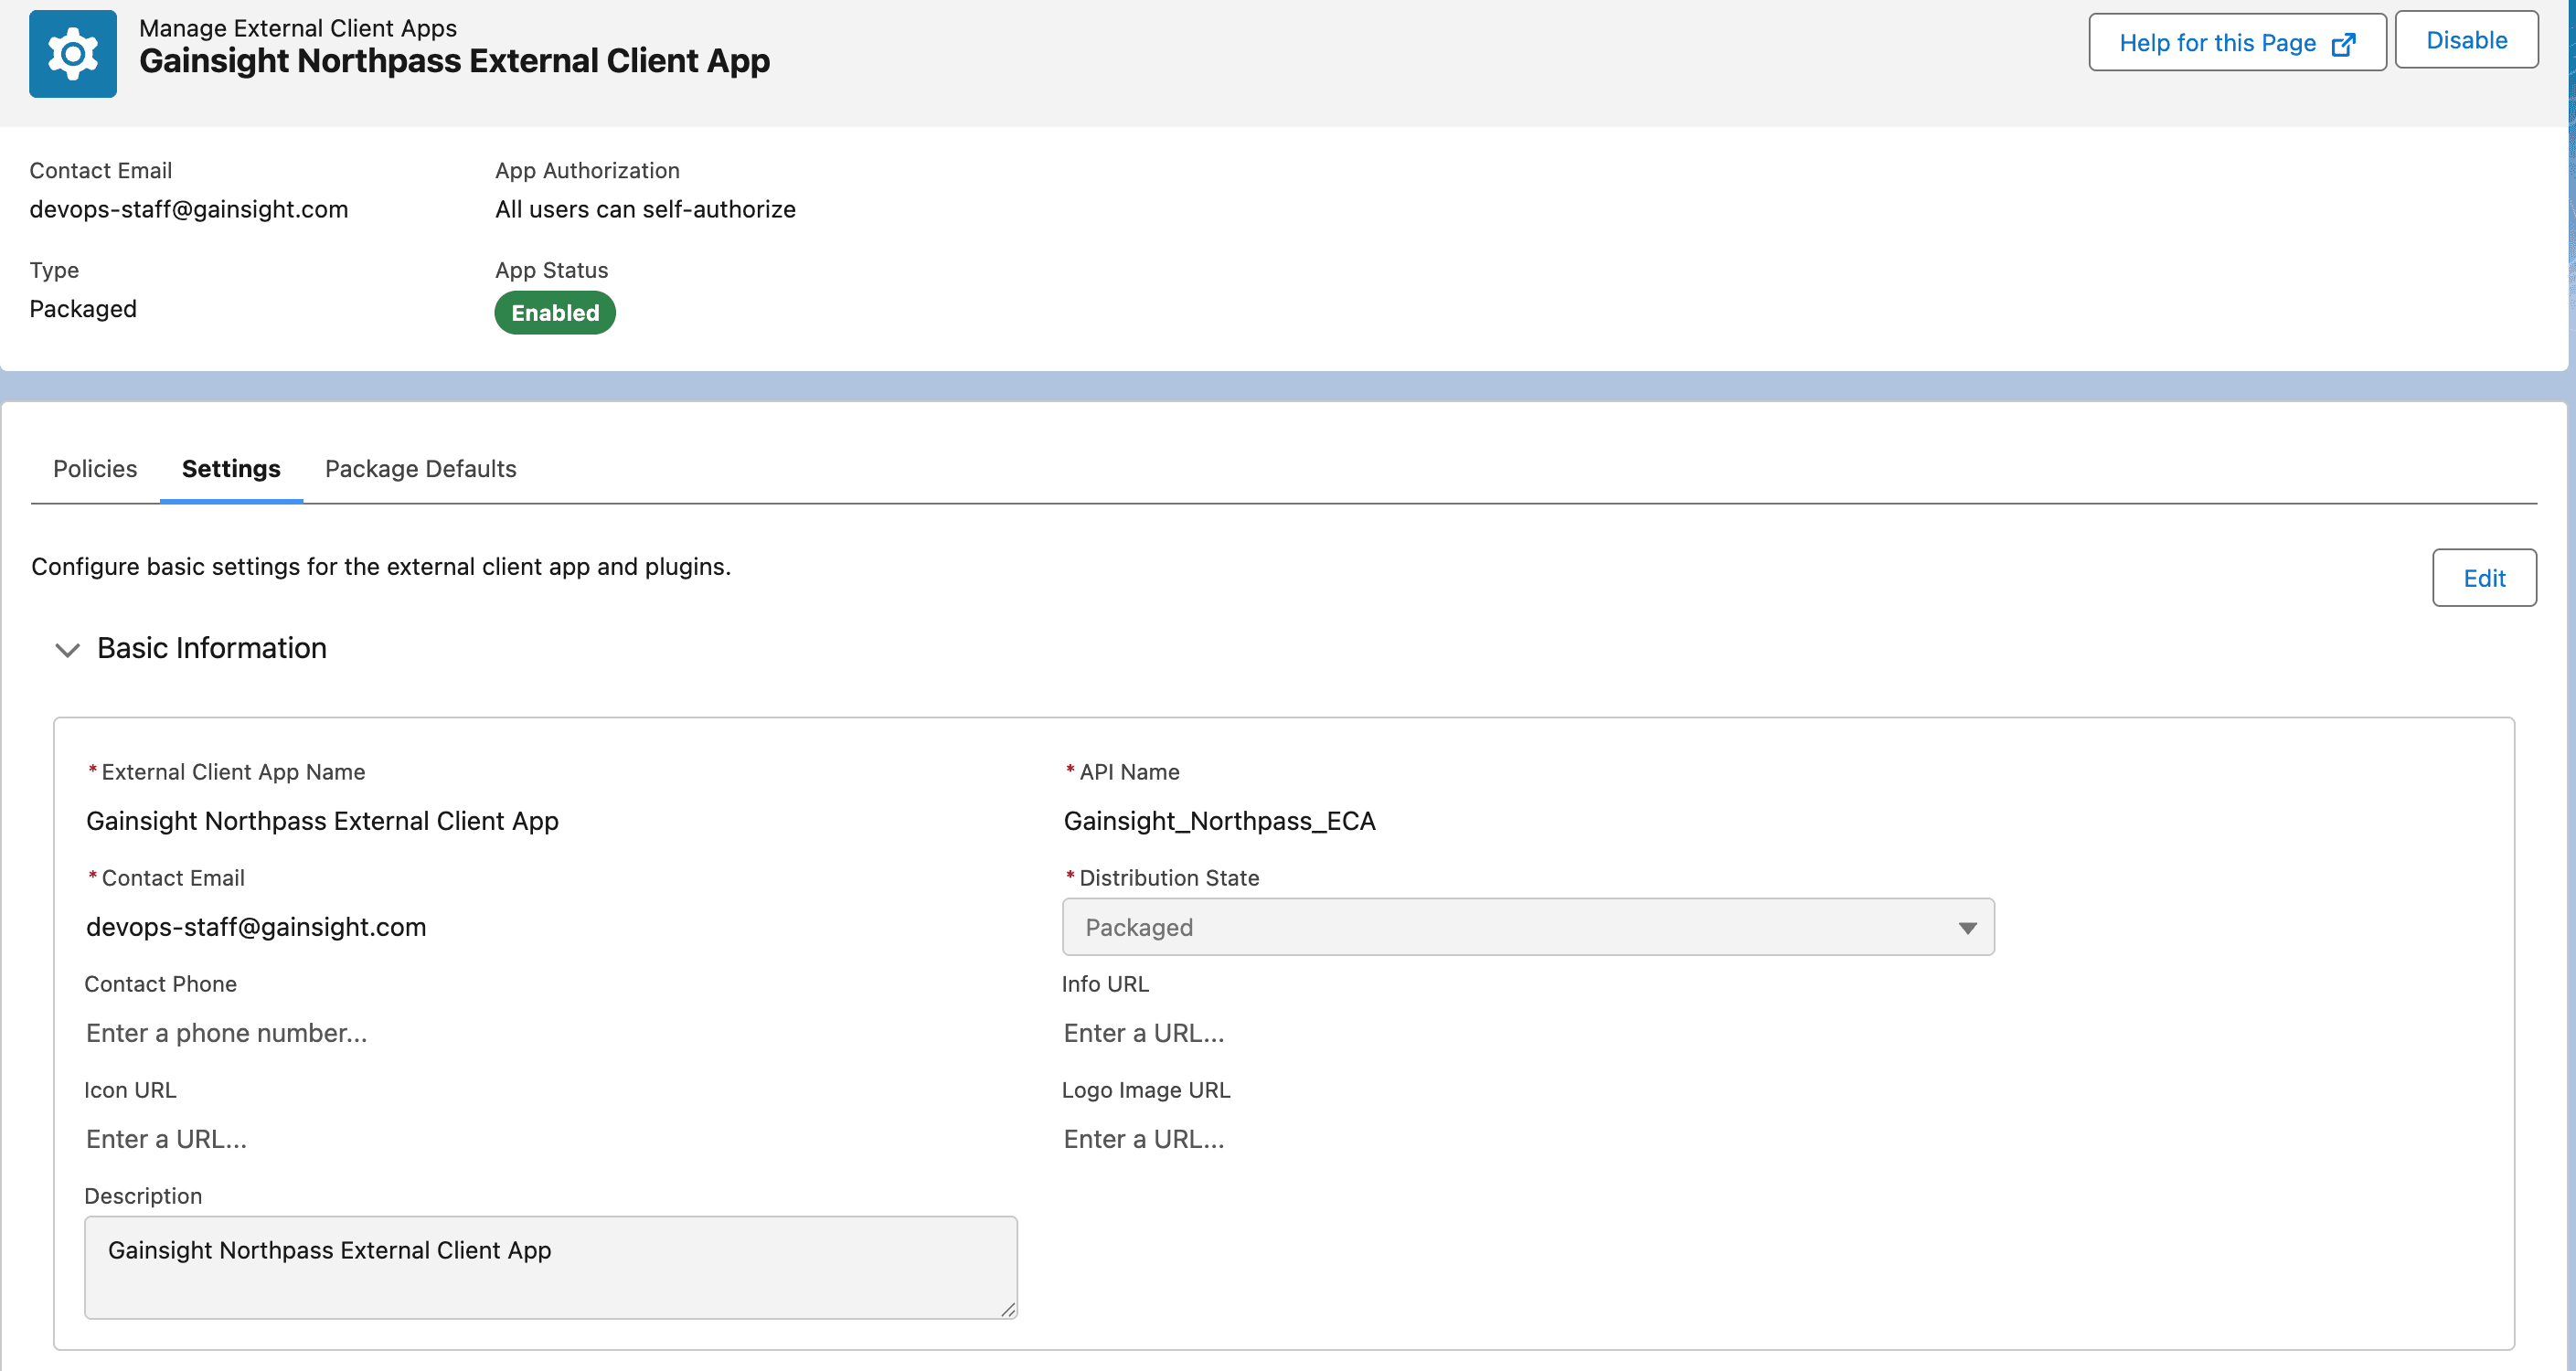Click the Distribution State dropdown arrow
Viewport: 2576px width, 1371px height.
(1967, 928)
